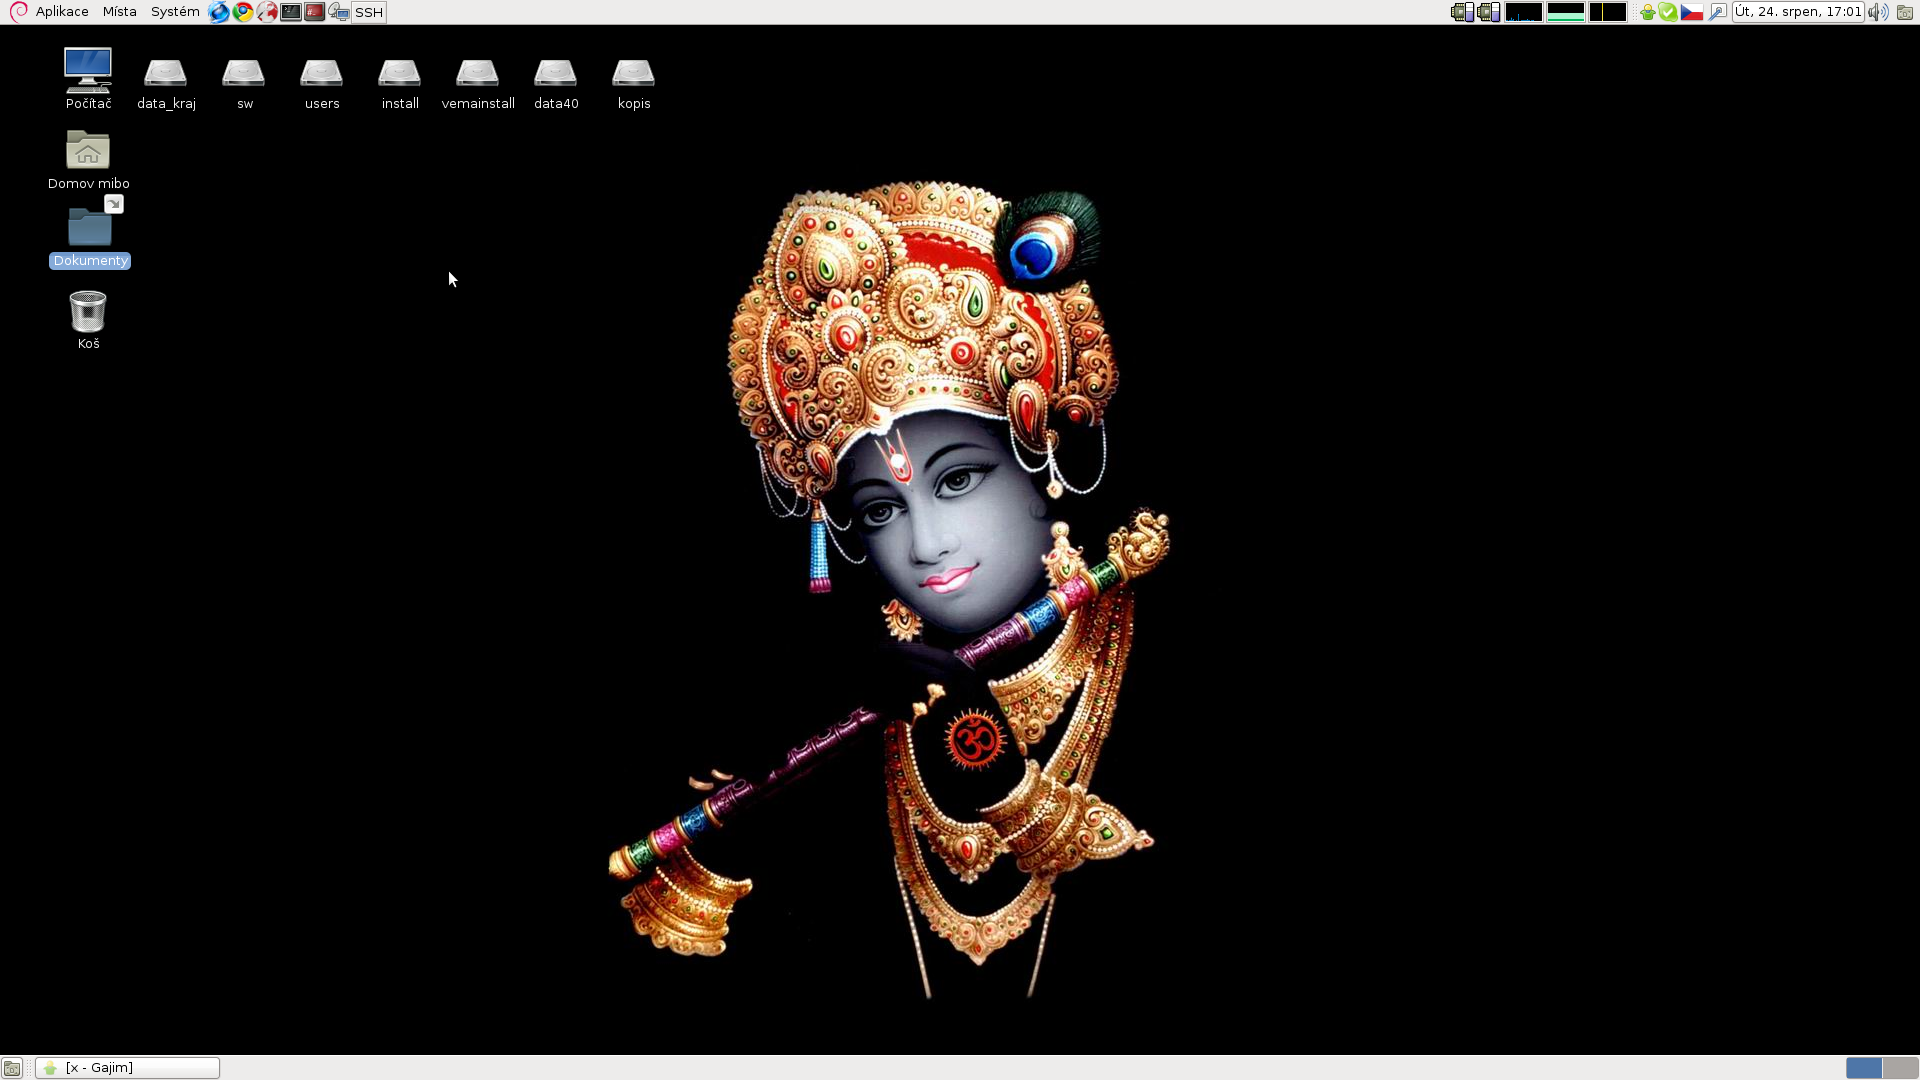
Task: Open the Aplikace menu
Action: (x=62, y=12)
